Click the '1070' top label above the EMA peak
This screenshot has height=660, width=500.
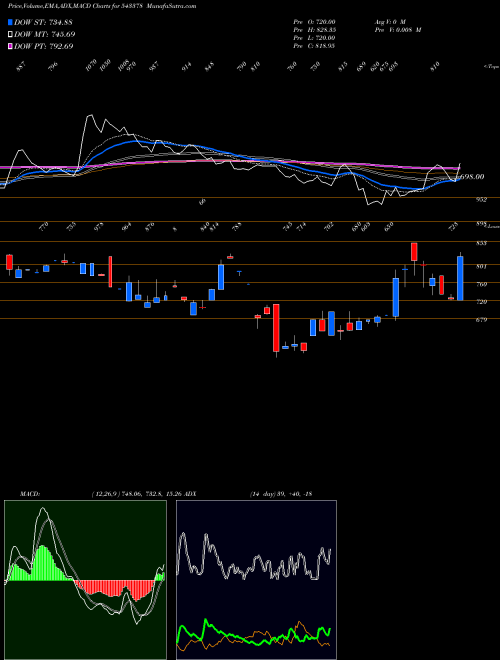coord(91,66)
